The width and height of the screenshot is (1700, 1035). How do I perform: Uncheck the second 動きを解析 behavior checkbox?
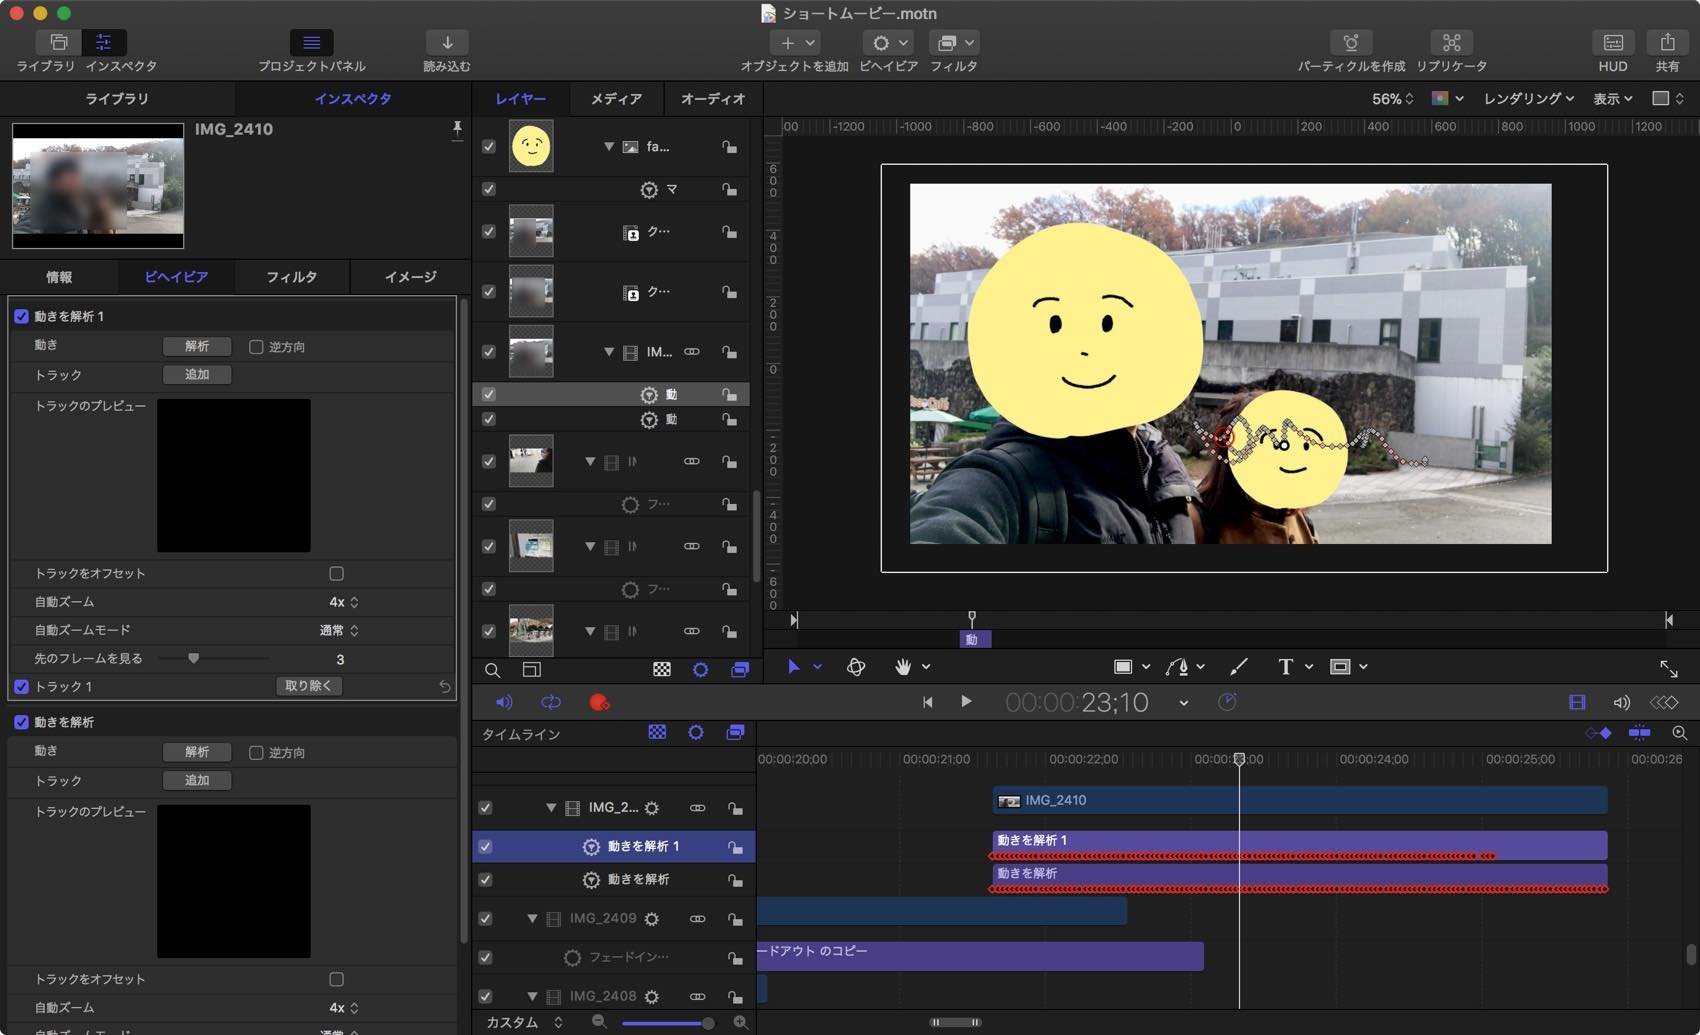(x=21, y=722)
